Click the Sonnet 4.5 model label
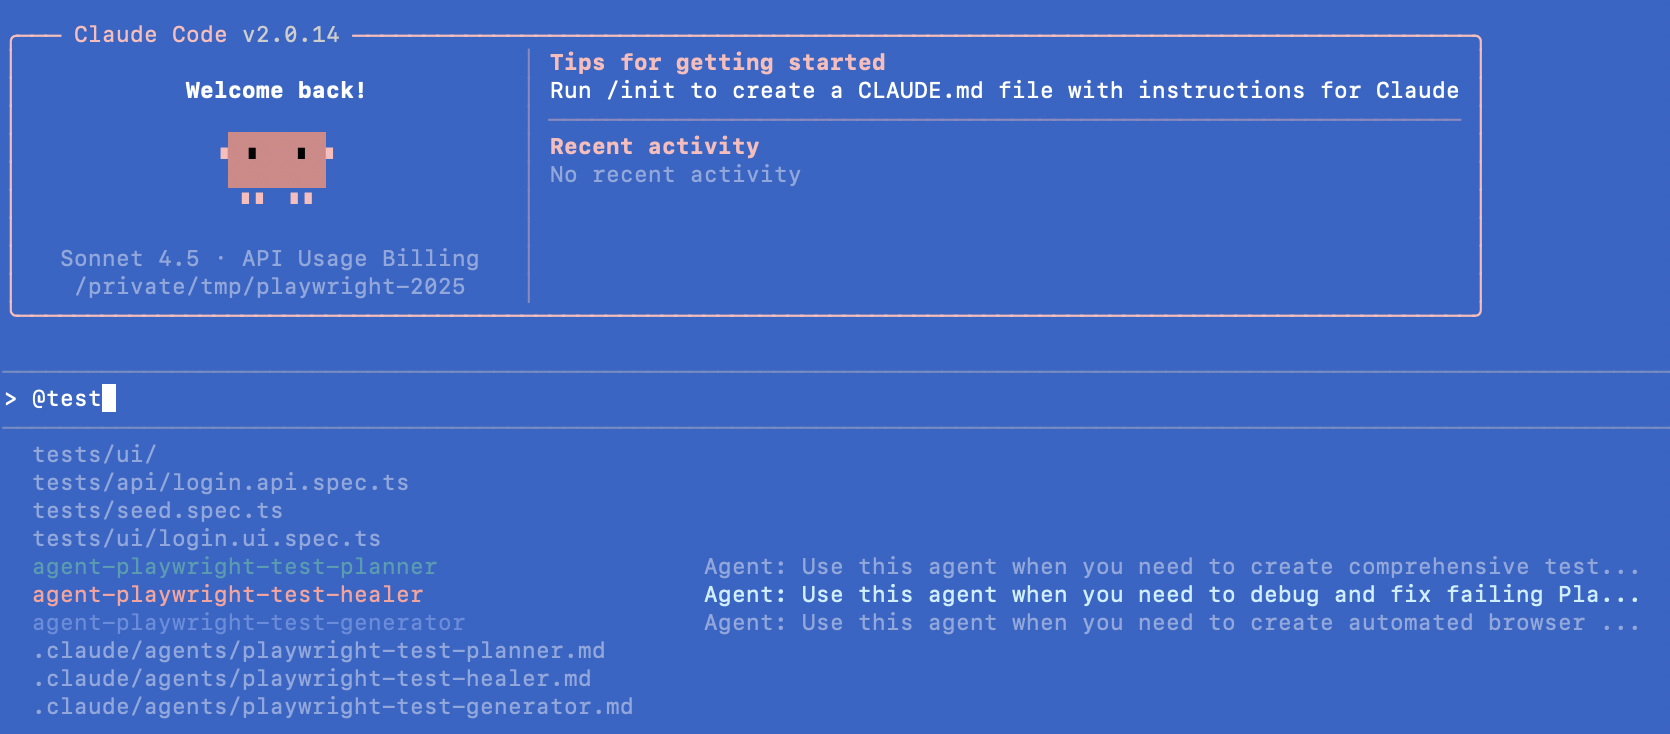Viewport: 1670px width, 734px height. coord(129,259)
